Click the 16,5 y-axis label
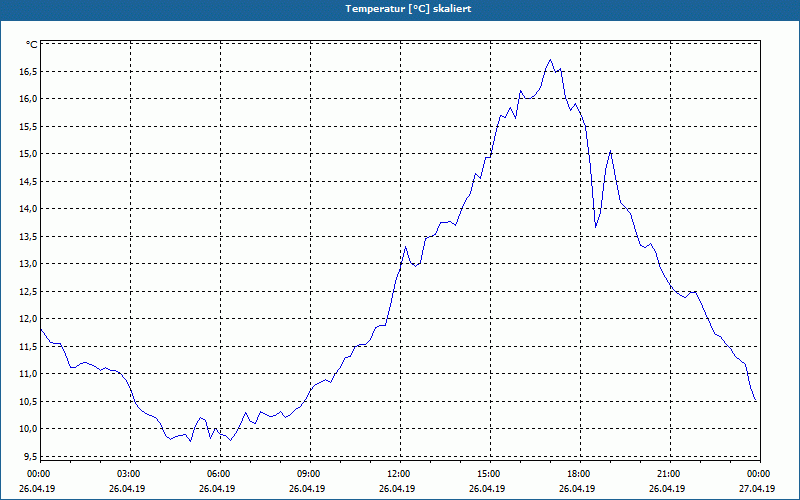This screenshot has height=500, width=800. coord(29,71)
